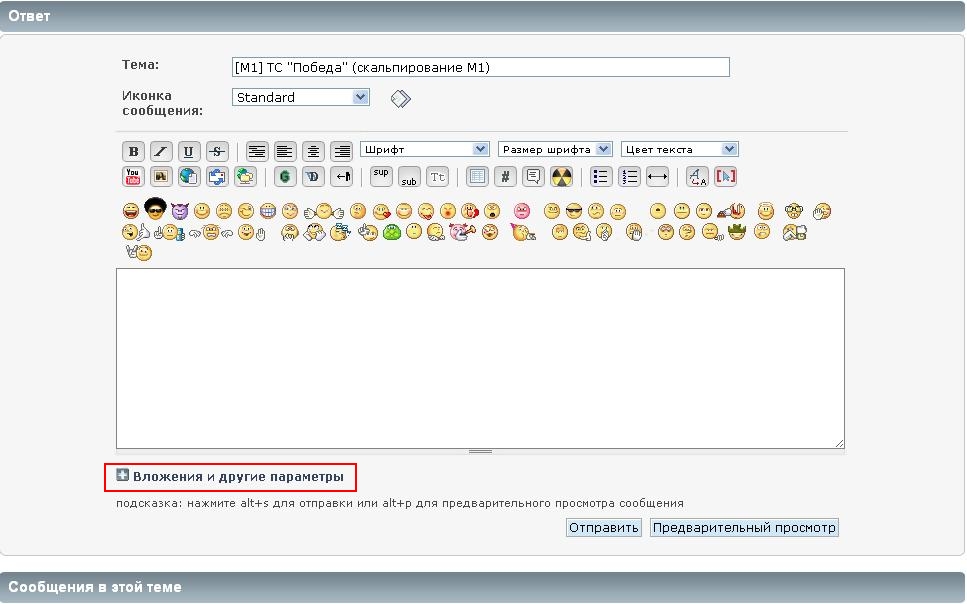This screenshot has height=604, width=967.
Task: Insert a numbered list
Action: pos(629,176)
